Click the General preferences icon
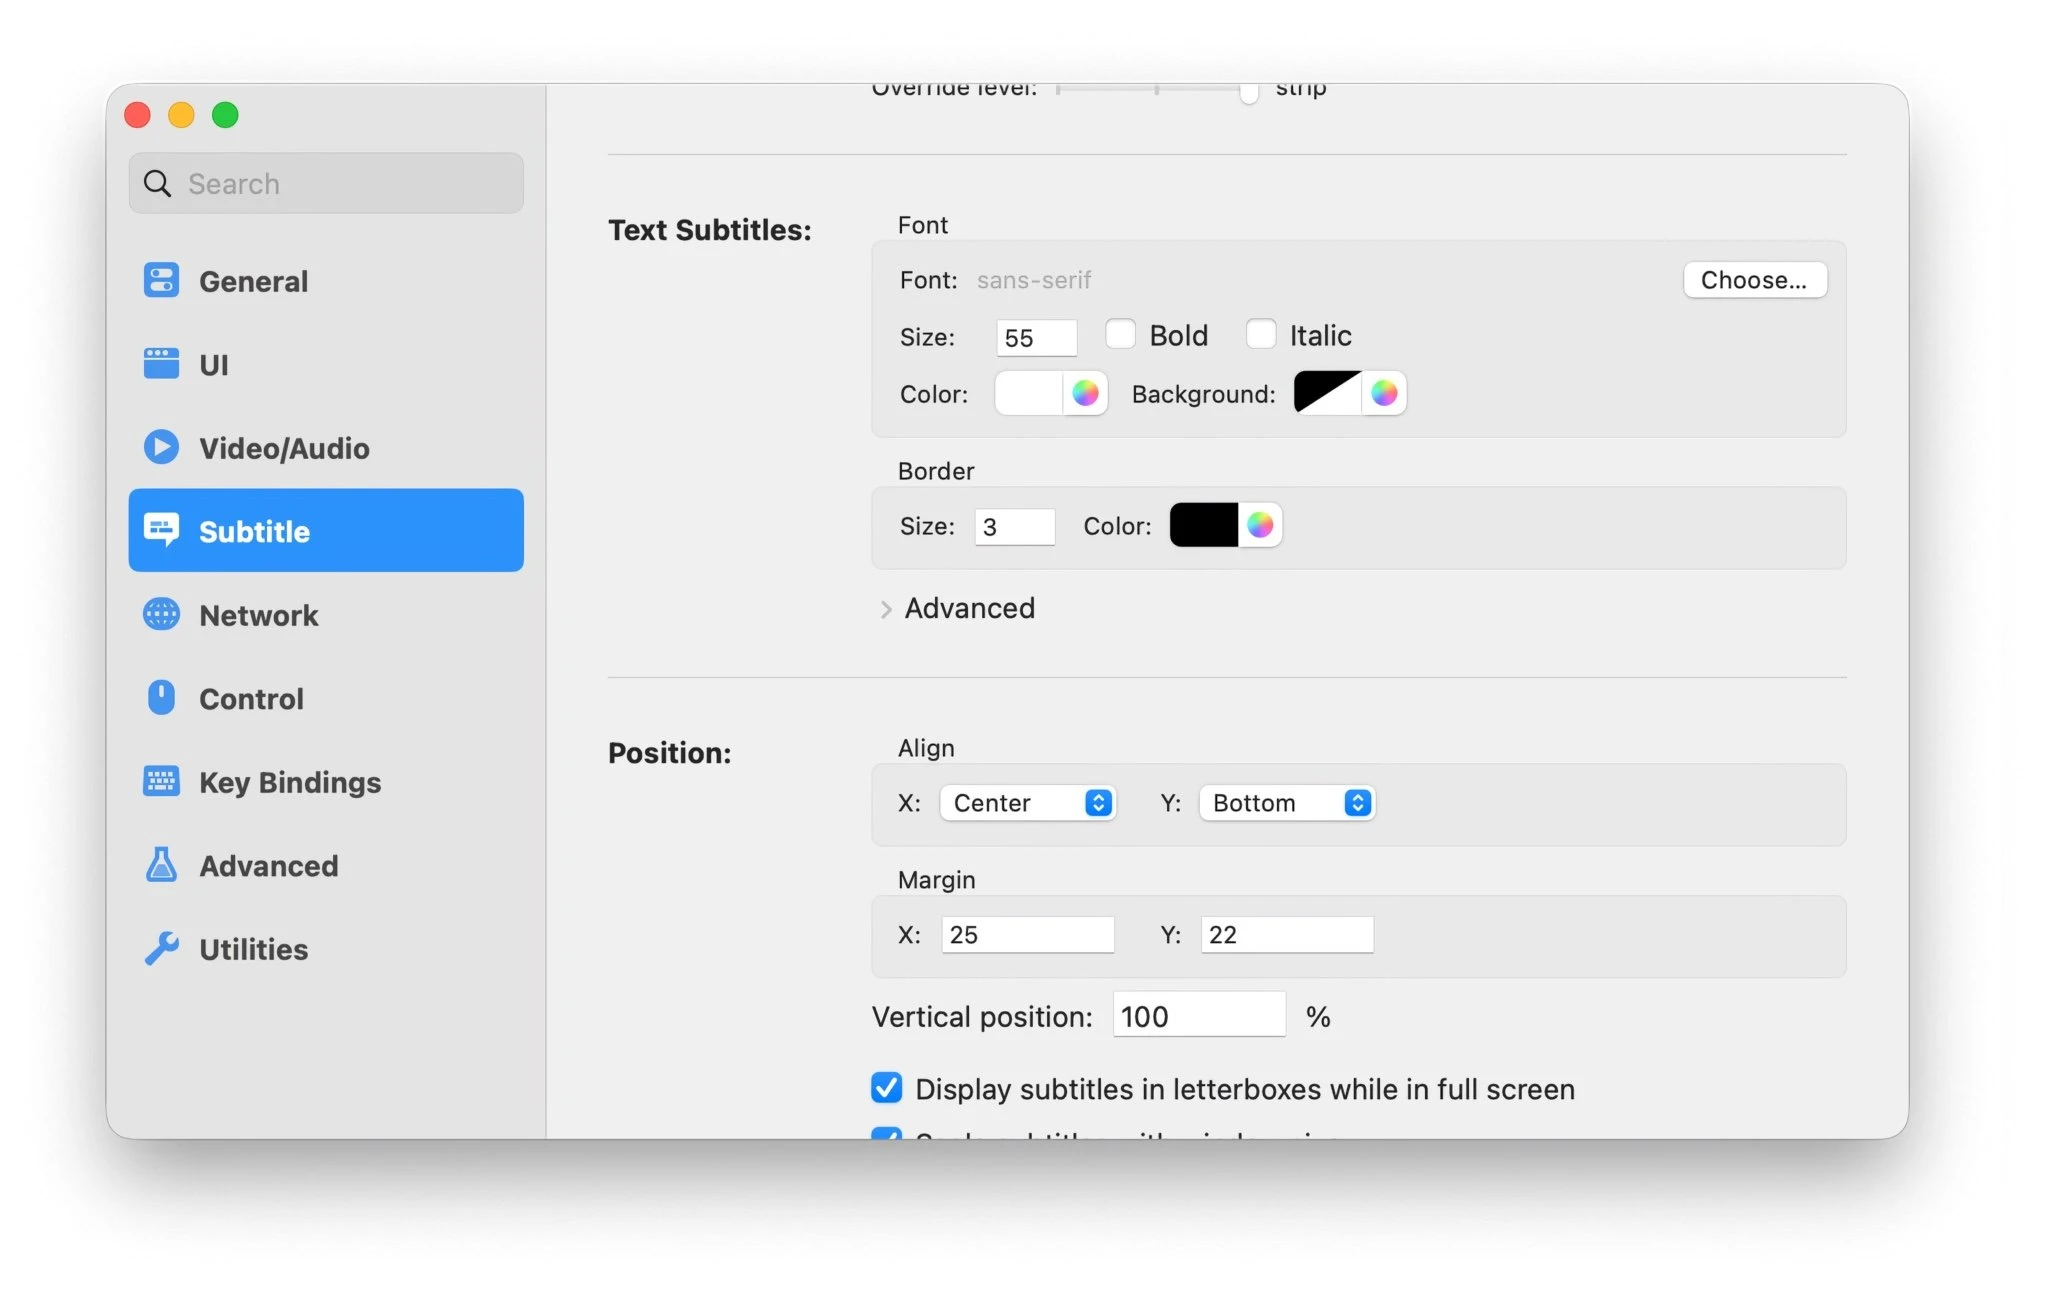Image resolution: width=2048 pixels, height=1301 pixels. (161, 281)
